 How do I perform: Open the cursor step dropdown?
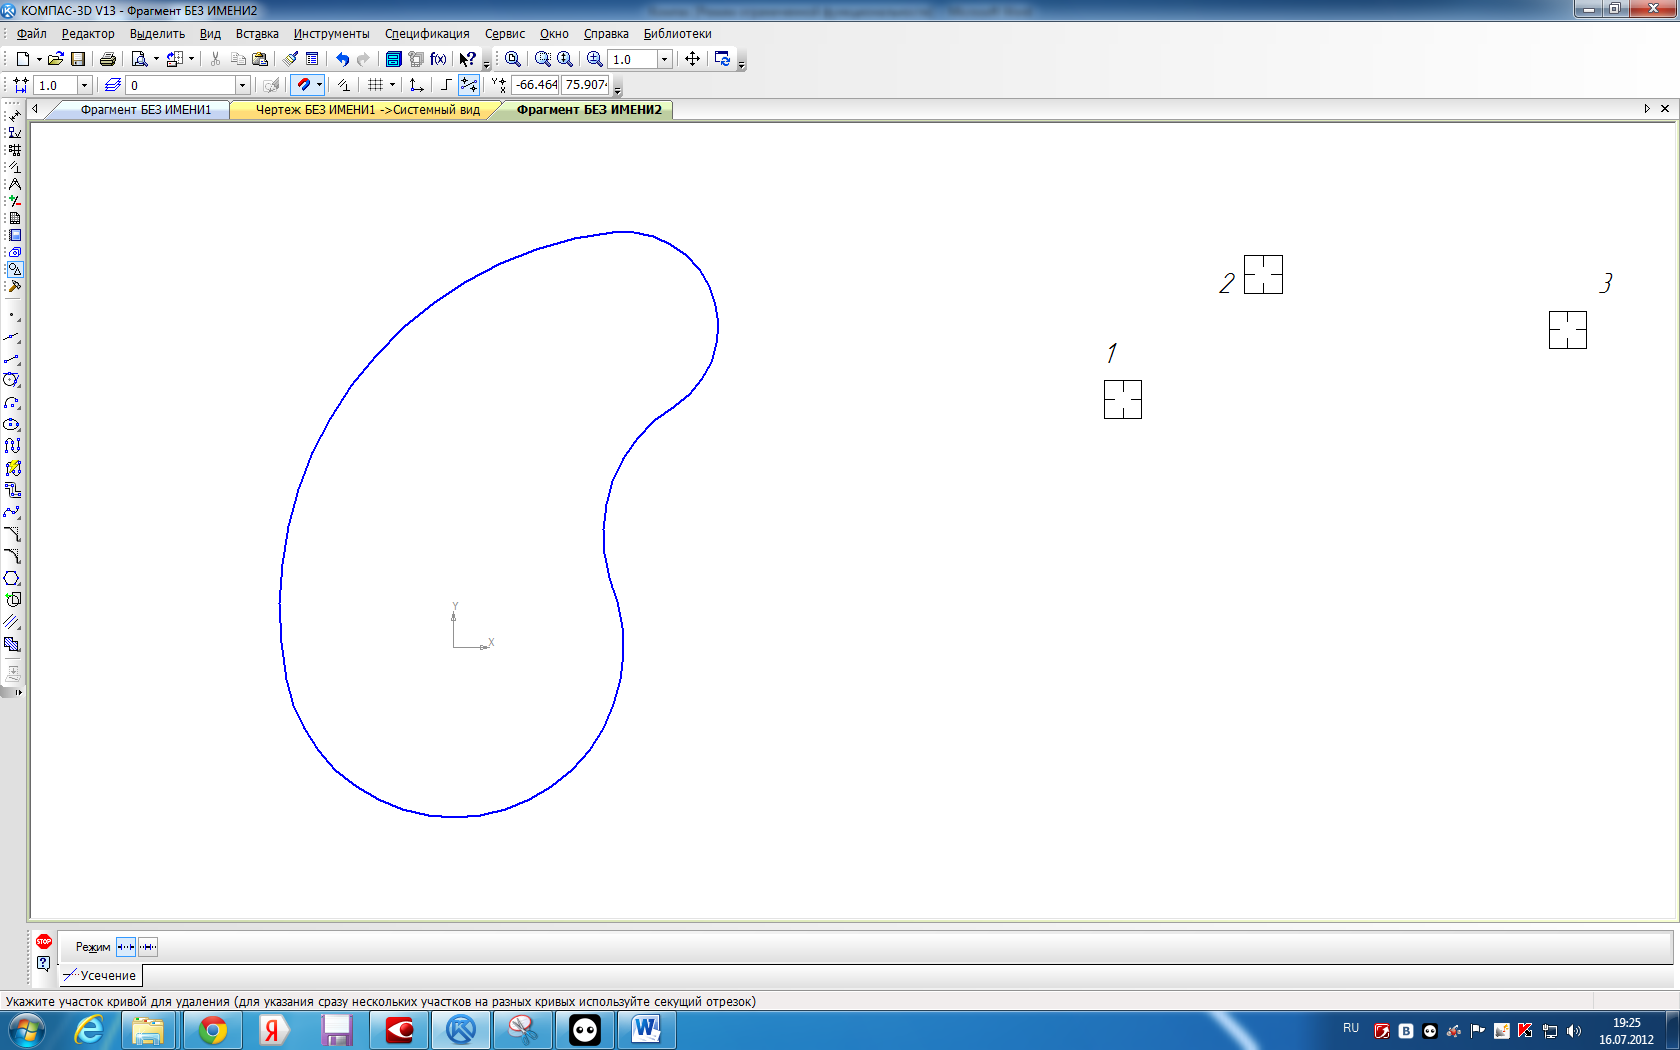coord(84,85)
